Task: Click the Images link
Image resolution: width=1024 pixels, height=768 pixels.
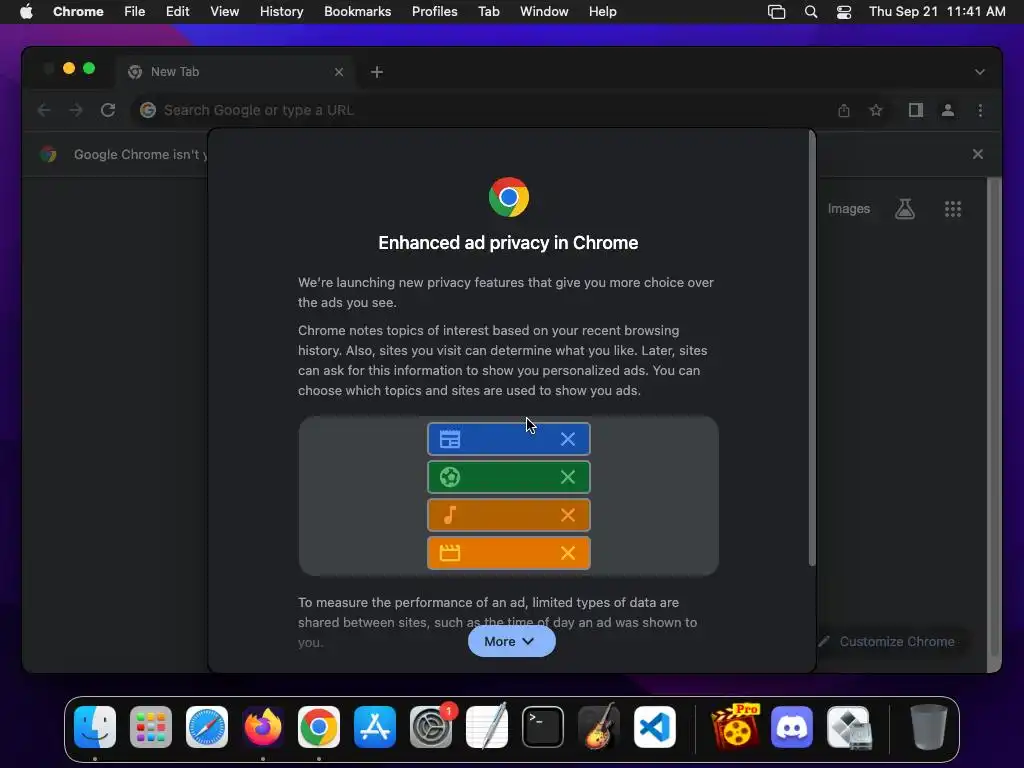Action: (848, 209)
